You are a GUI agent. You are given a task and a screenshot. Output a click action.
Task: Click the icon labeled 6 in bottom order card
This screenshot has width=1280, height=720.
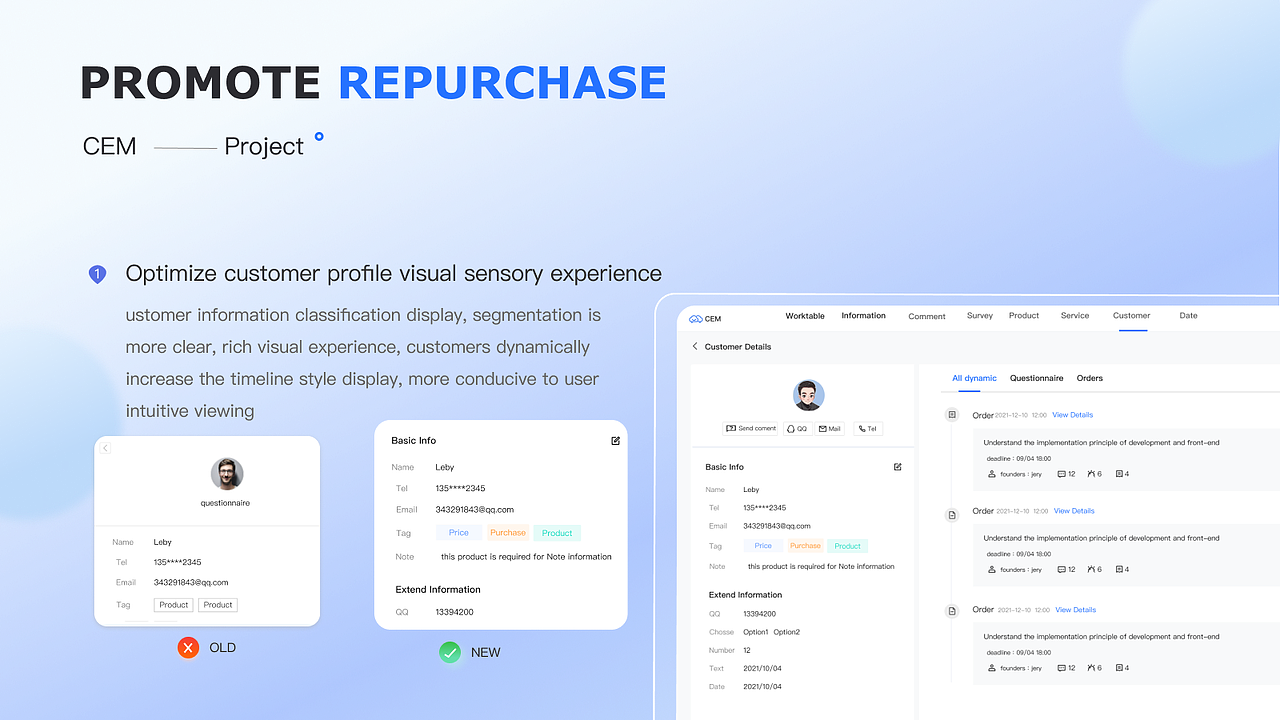point(1091,668)
